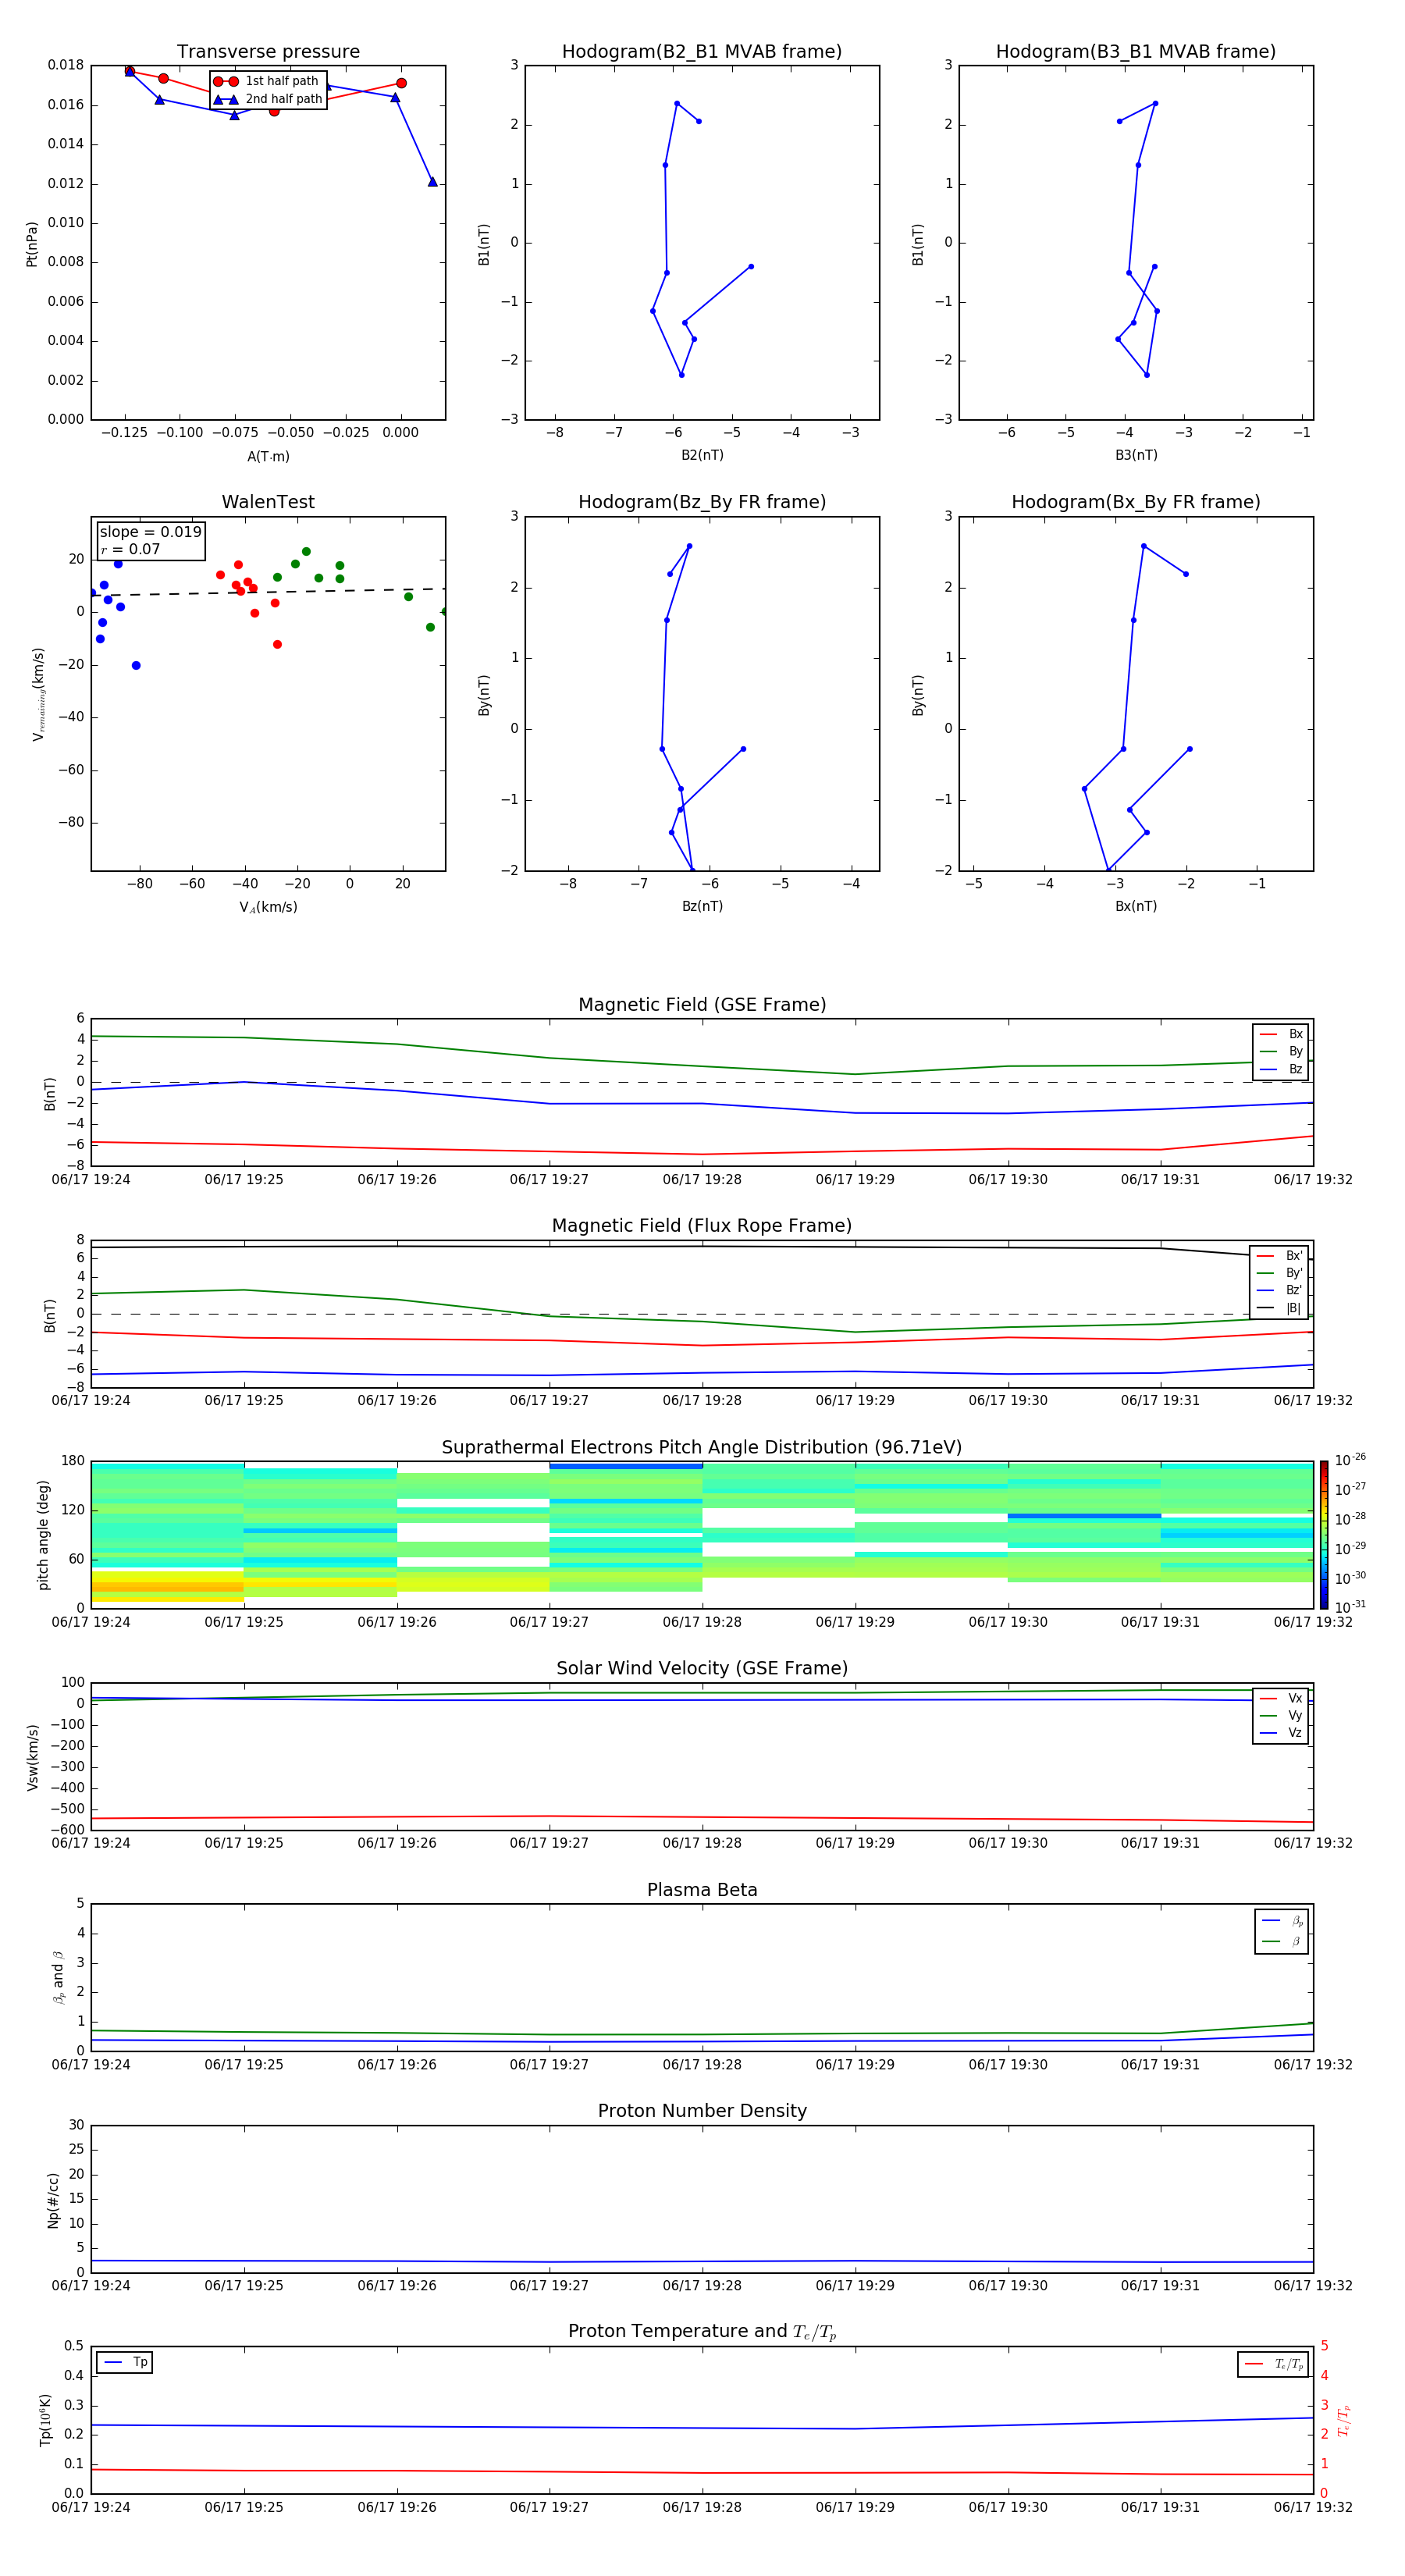Viewport: 1405px width, 2576px height.
Task: Click the 'Solar Wind Velocity (GSE Frame)' title
Action: pyautogui.click(x=702, y=1668)
